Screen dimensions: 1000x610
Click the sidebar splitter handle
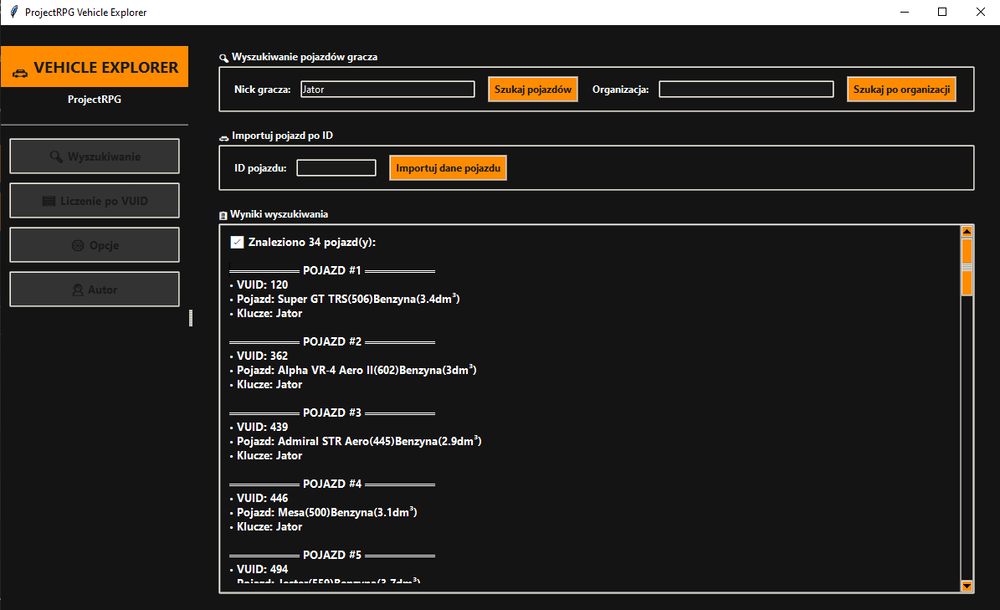click(x=191, y=318)
